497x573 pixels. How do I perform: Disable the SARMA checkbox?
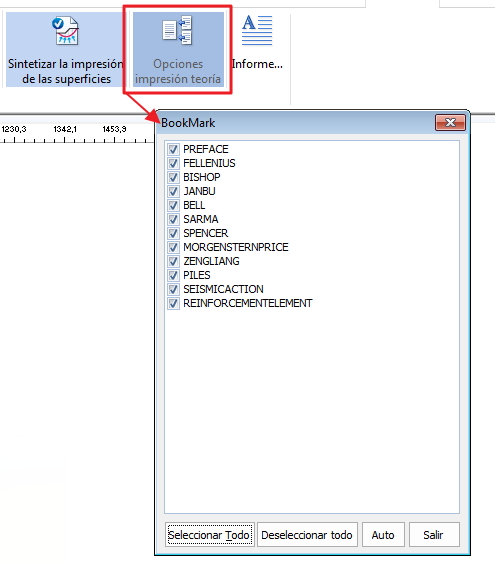pyautogui.click(x=173, y=219)
